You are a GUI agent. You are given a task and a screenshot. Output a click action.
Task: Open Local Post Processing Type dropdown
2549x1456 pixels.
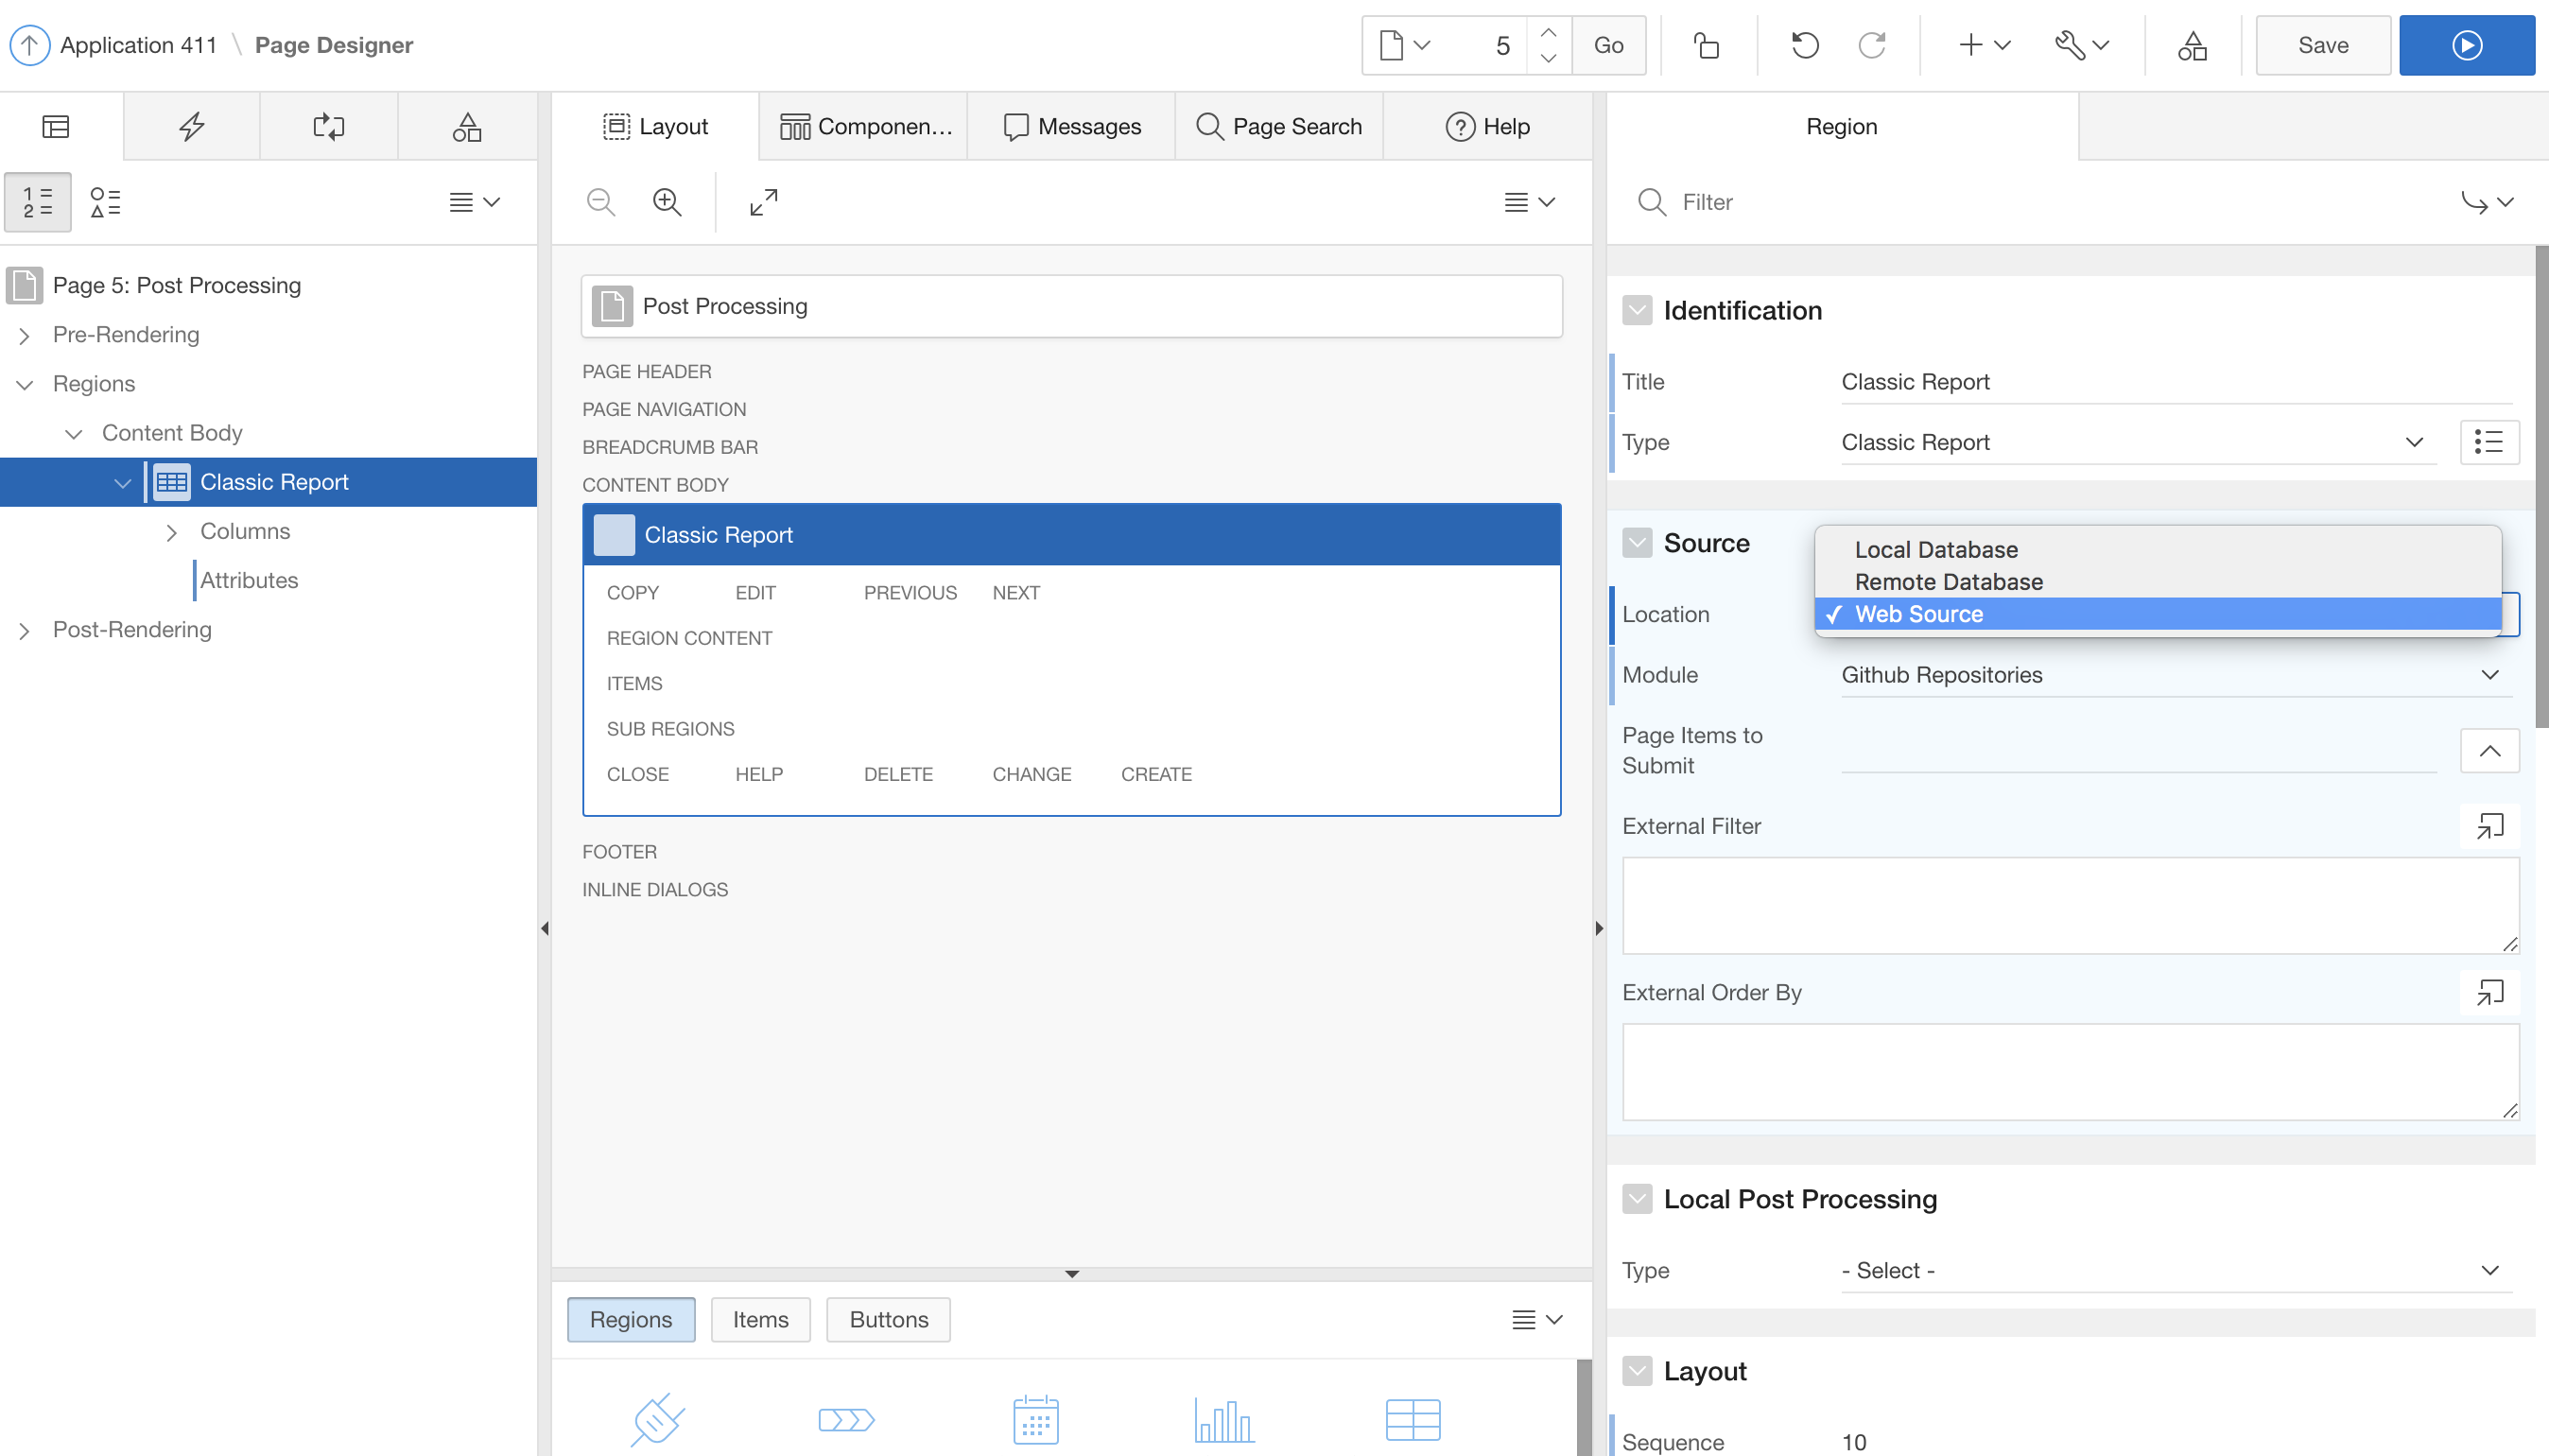pyautogui.click(x=2165, y=1270)
